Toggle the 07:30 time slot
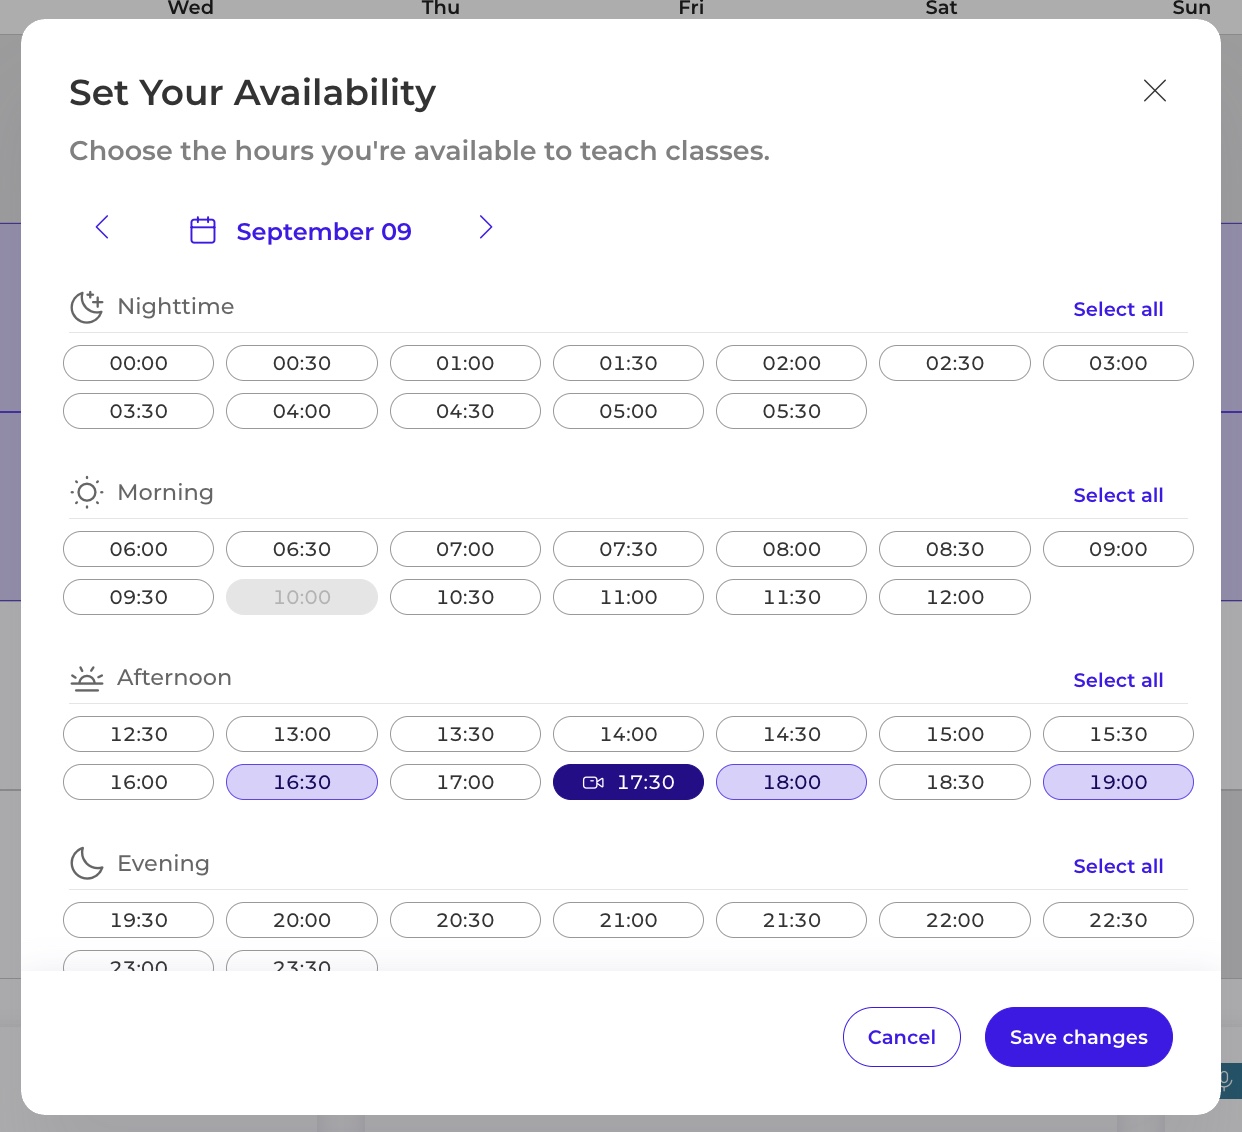The image size is (1242, 1132). pos(628,549)
